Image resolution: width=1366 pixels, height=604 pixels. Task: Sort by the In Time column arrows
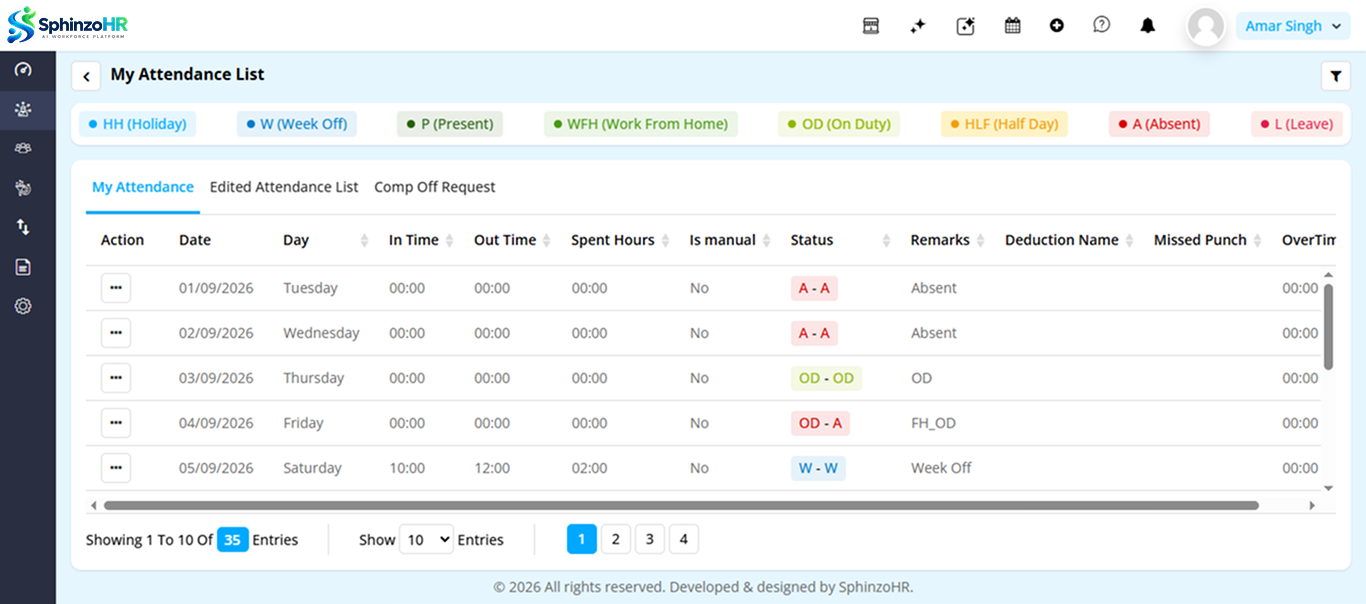450,240
